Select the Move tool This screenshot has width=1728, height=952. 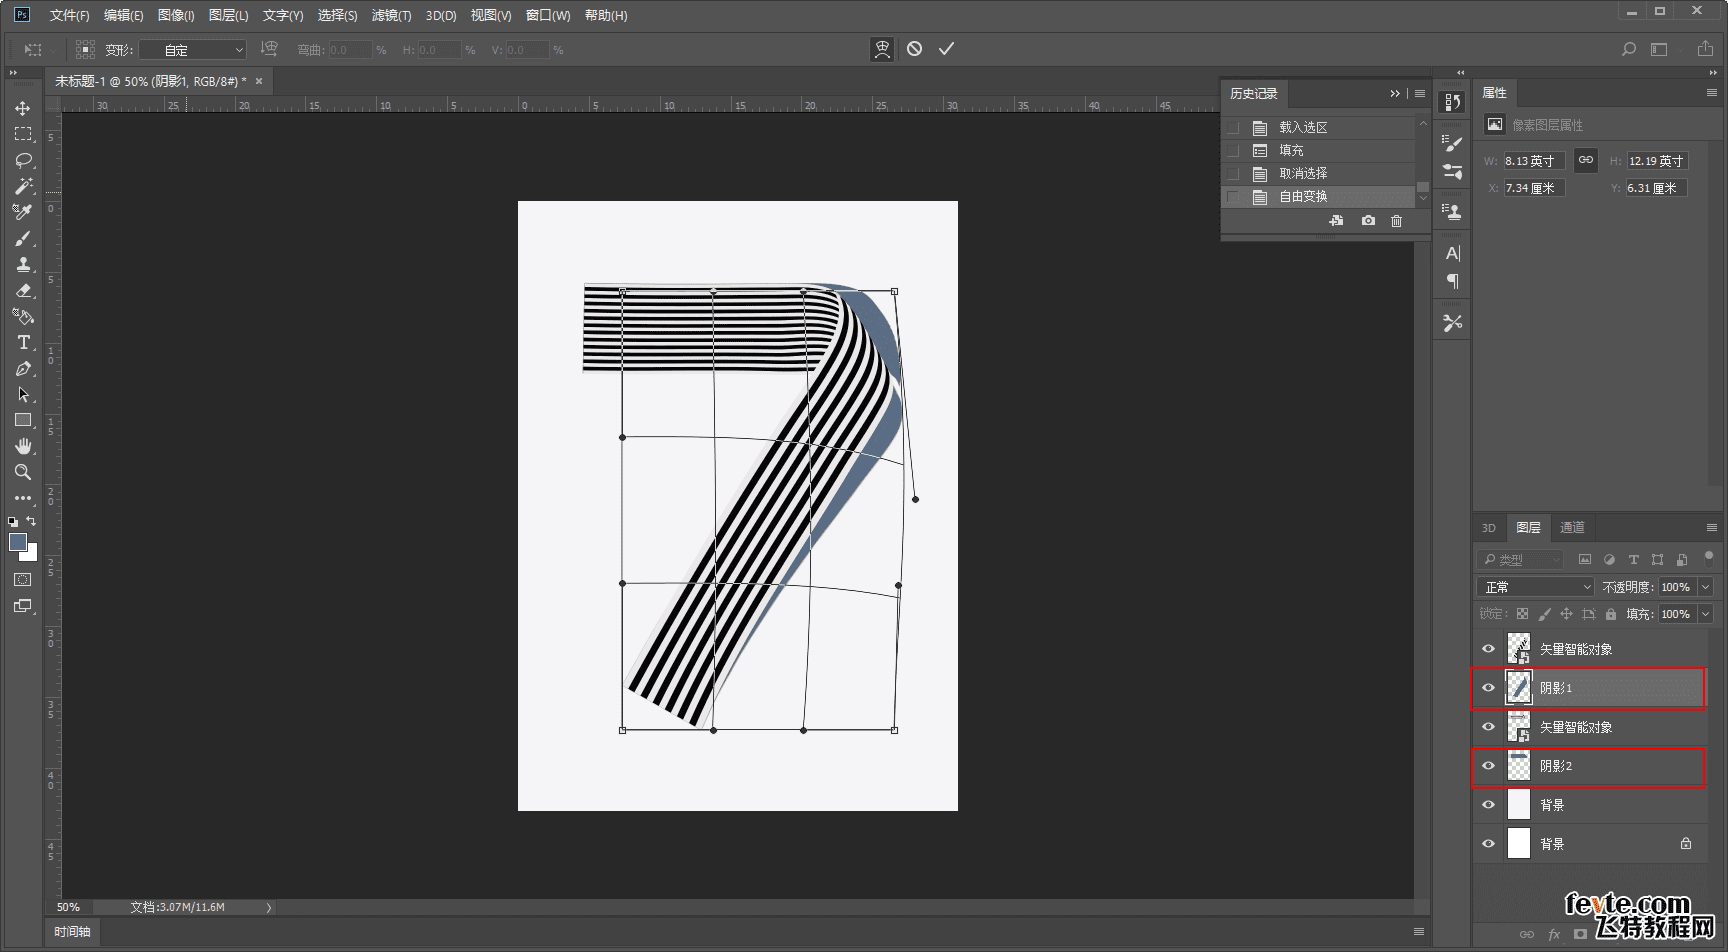pyautogui.click(x=23, y=108)
